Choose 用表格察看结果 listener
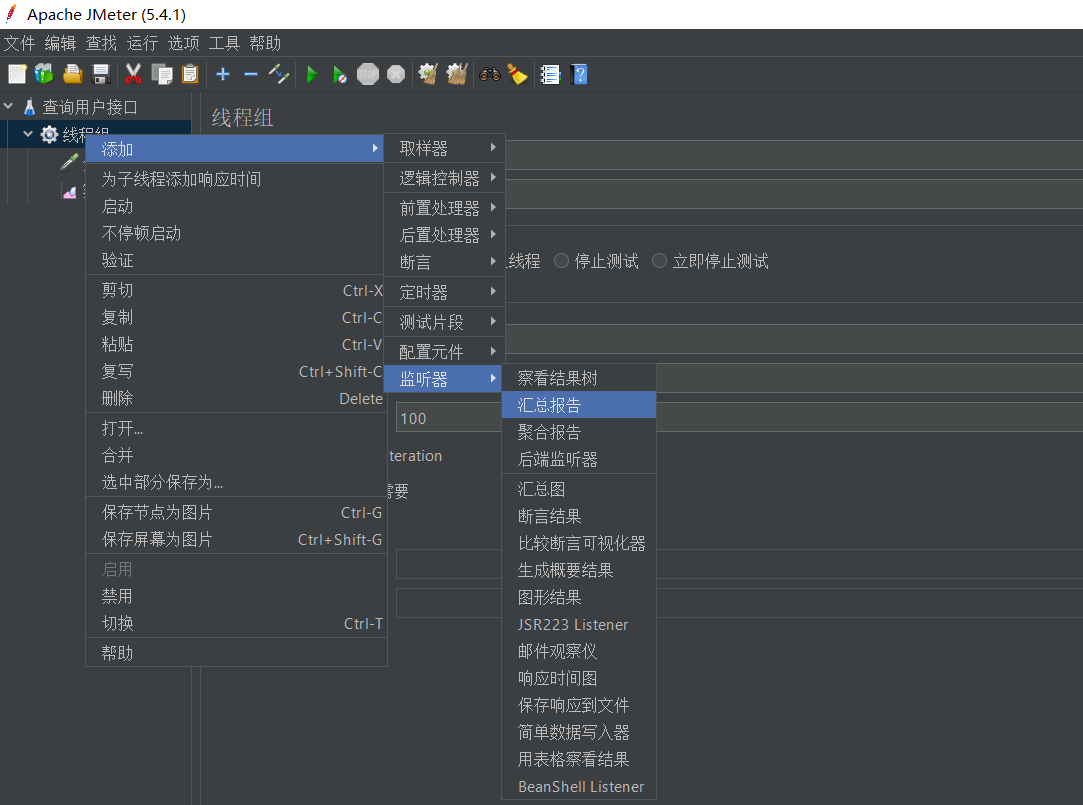The image size is (1083, 805). [579, 759]
